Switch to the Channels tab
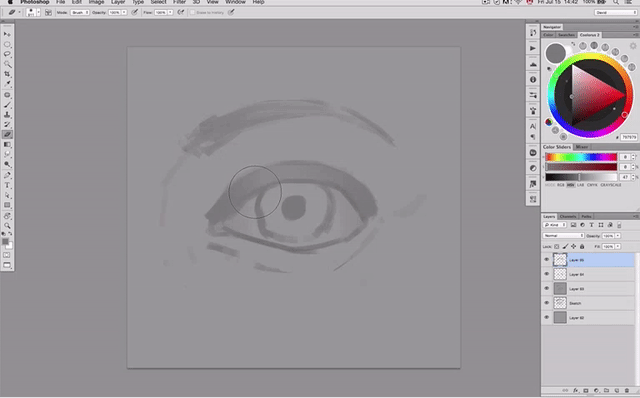 tap(568, 216)
